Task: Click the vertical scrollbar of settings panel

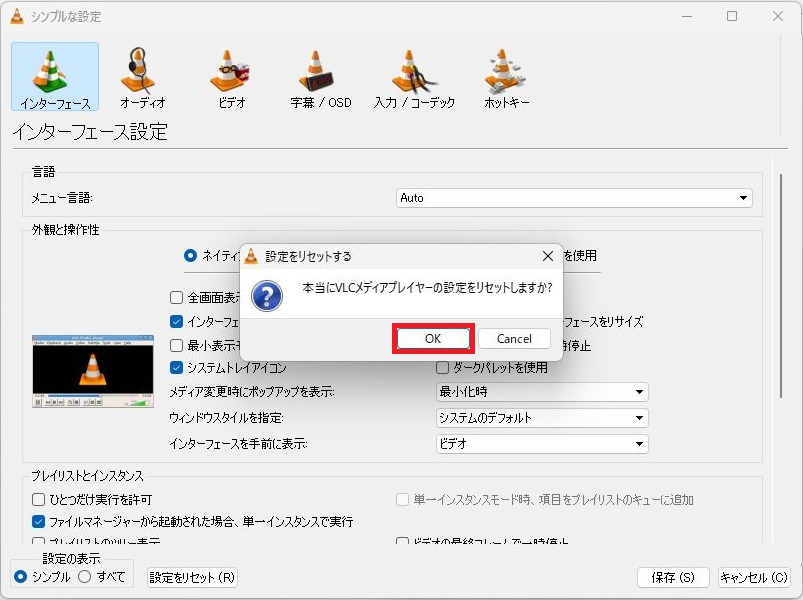Action: tap(781, 290)
